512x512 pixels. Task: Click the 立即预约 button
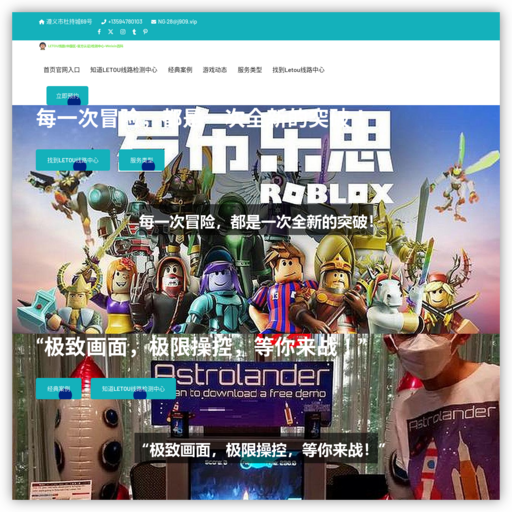click(67, 96)
